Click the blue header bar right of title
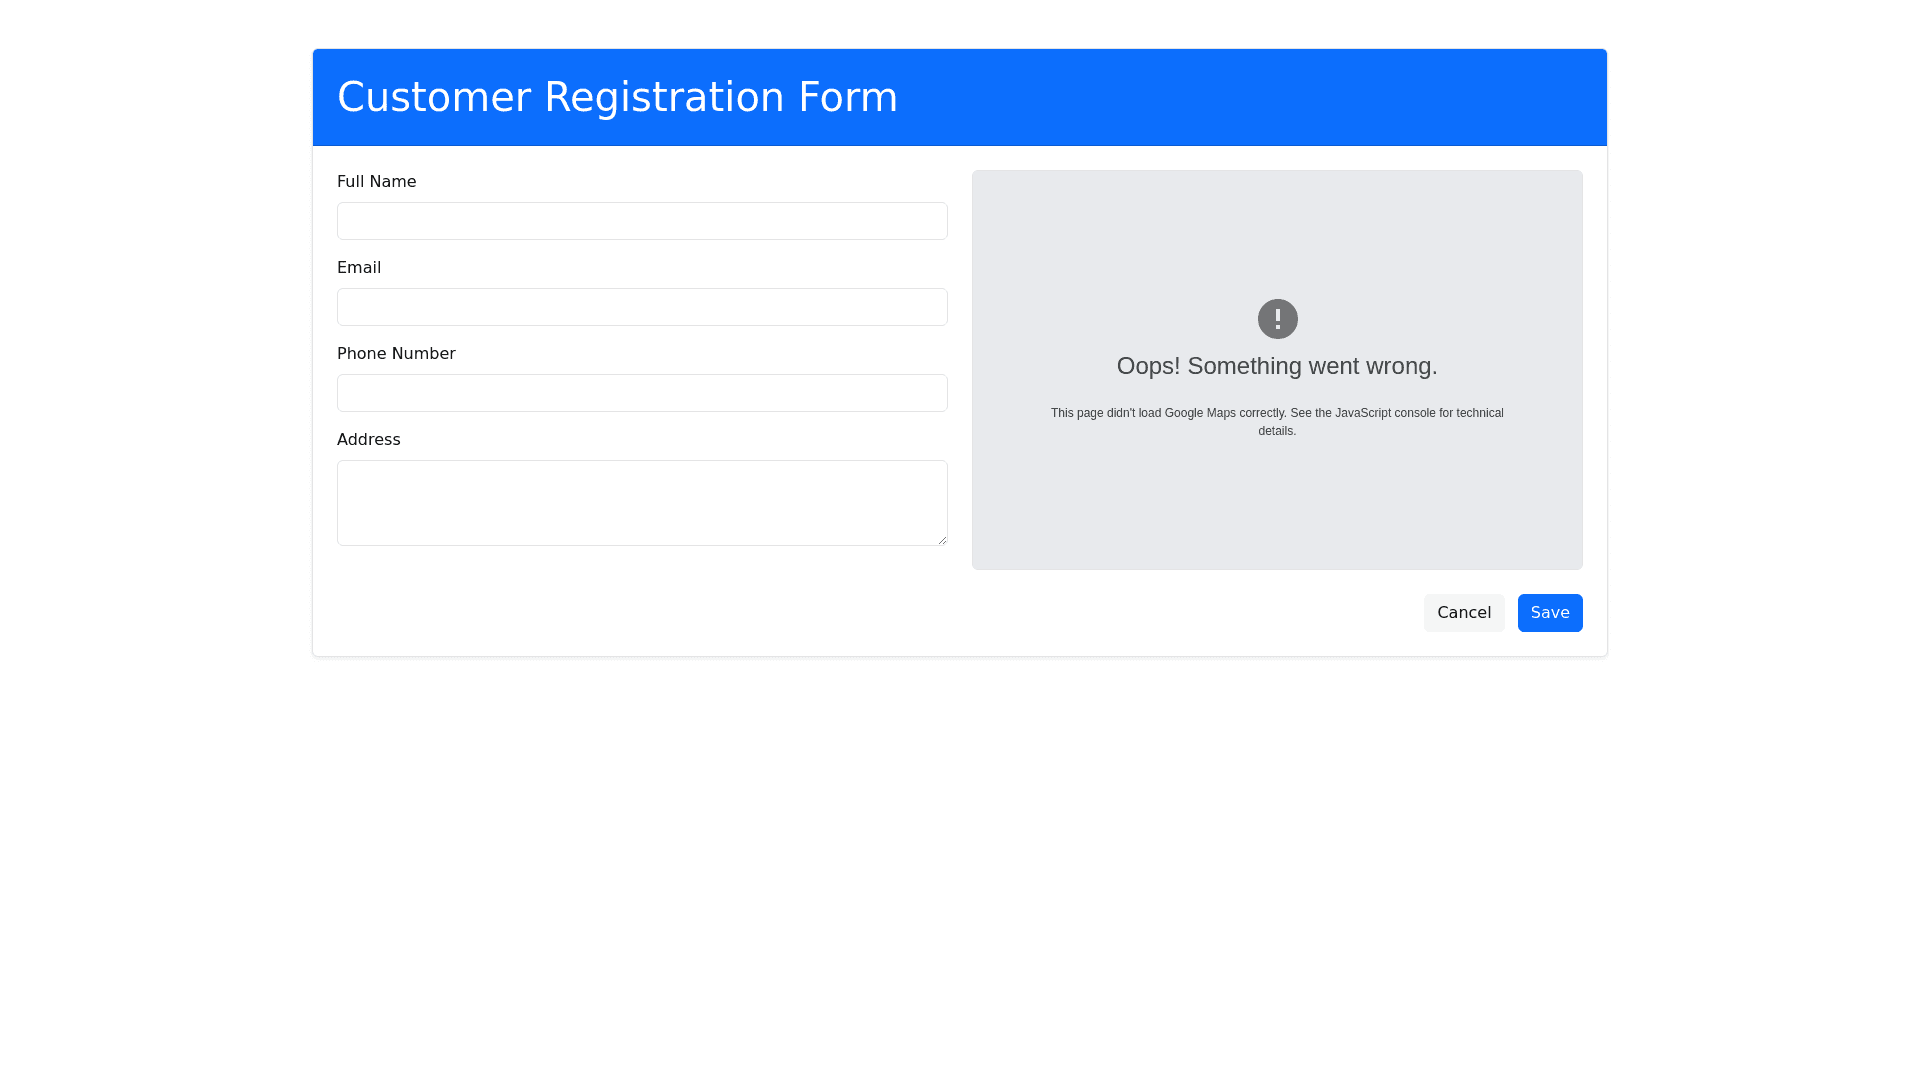 coord(1250,98)
